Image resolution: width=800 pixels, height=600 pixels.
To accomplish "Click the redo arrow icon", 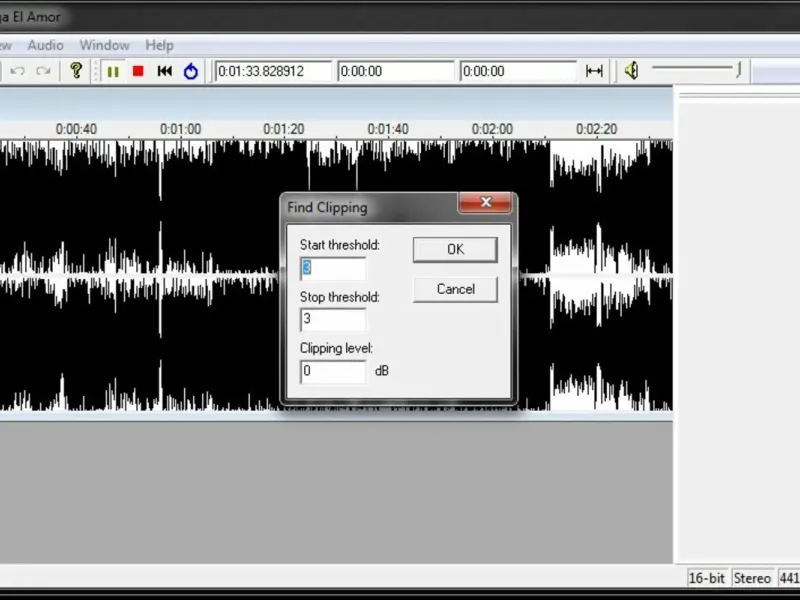I will [43, 71].
